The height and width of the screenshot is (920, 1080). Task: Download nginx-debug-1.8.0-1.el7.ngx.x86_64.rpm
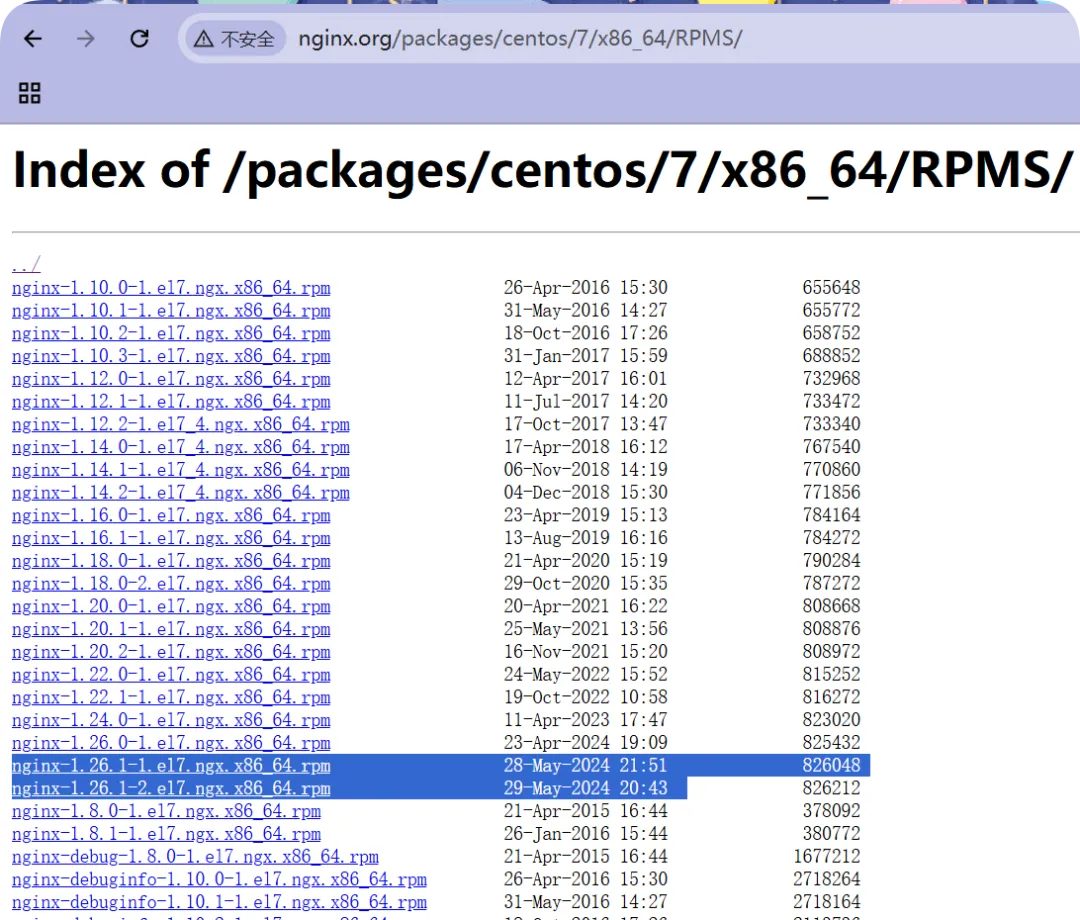pyautogui.click(x=195, y=856)
